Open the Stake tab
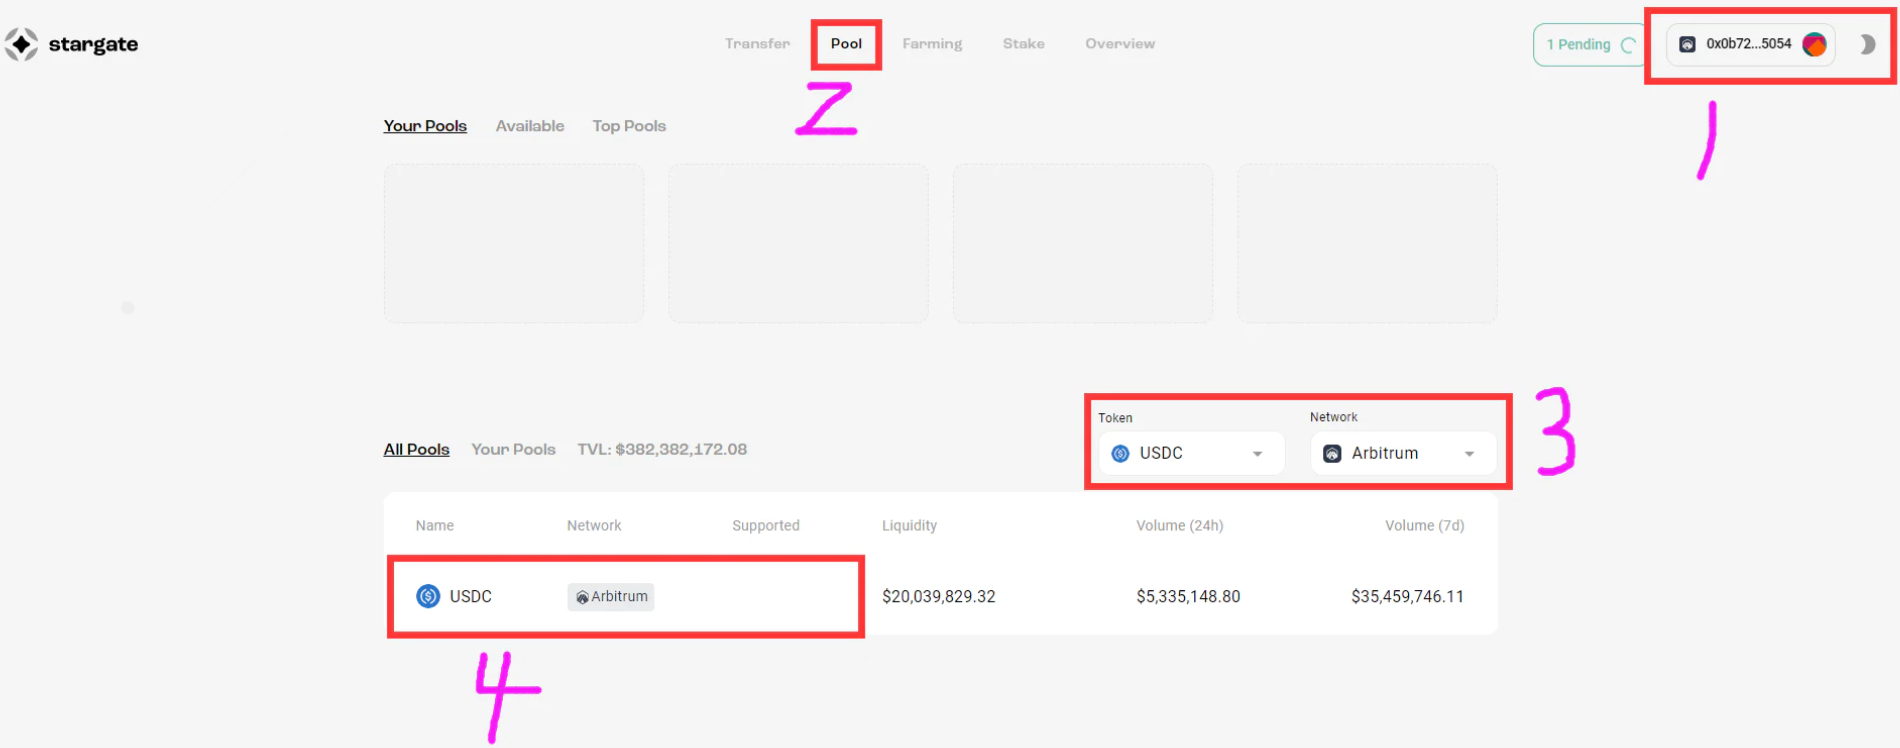The height and width of the screenshot is (748, 1900). (x=1024, y=44)
